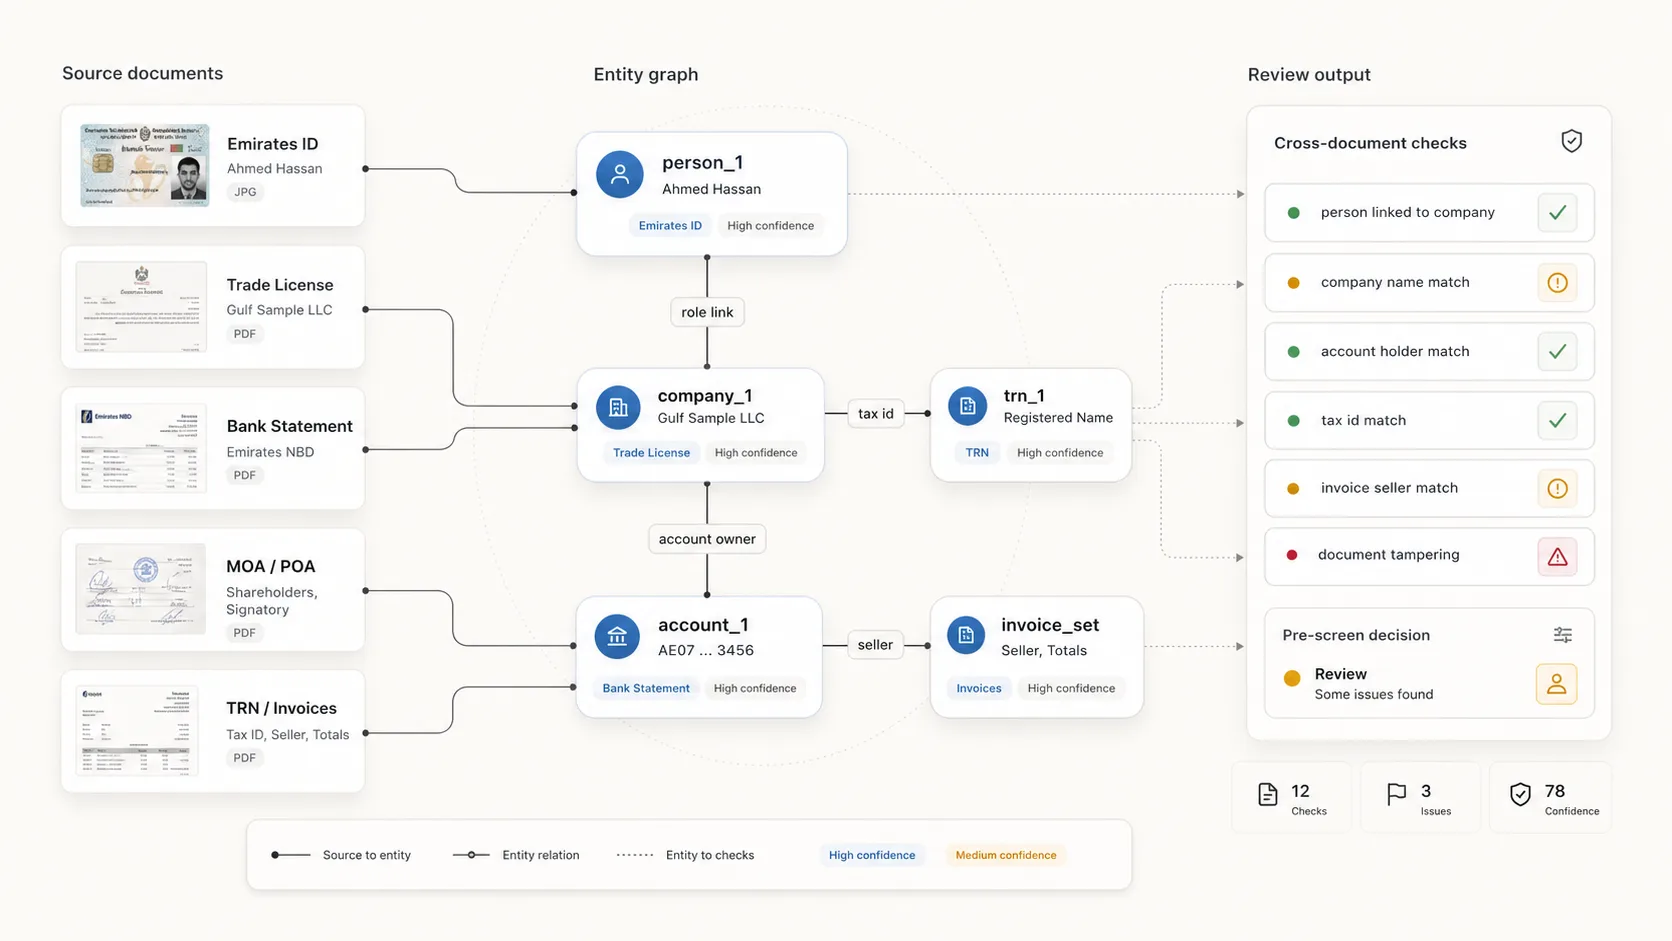This screenshot has width=1672, height=941.
Task: Click the Bank Statement tag on account_1
Action: click(646, 688)
